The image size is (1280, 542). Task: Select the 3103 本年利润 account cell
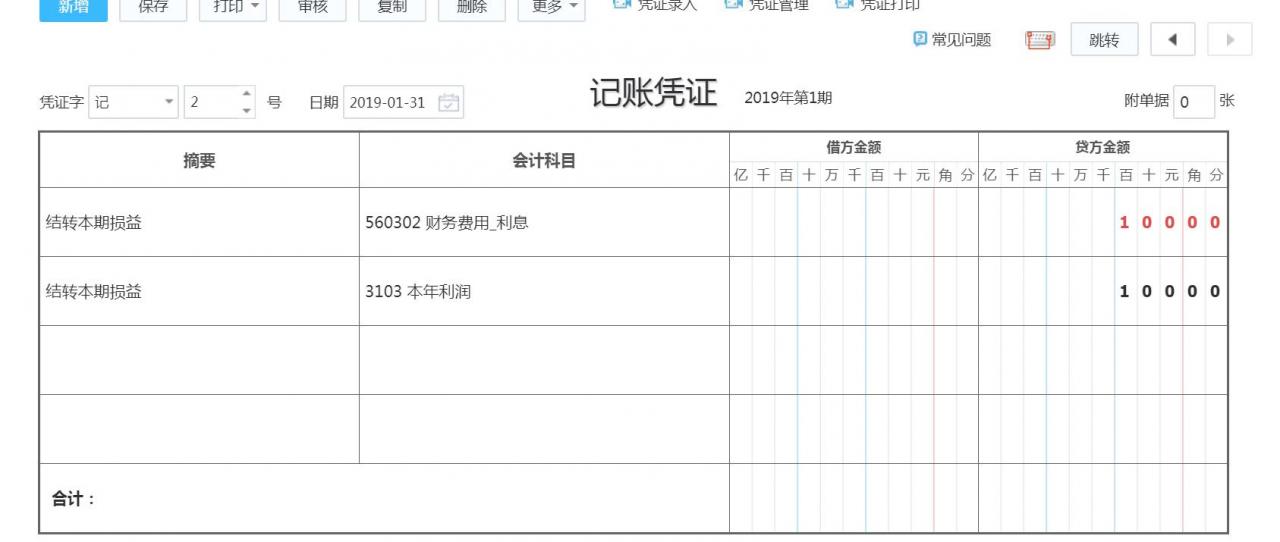pos(544,291)
